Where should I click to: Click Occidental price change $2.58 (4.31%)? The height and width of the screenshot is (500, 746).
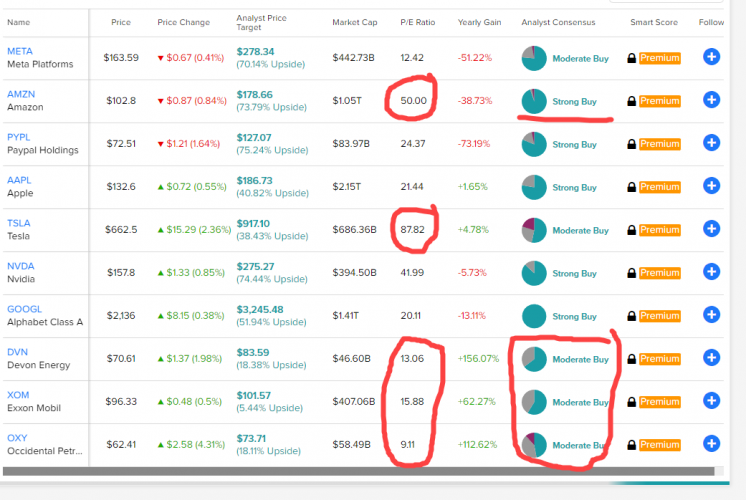point(191,444)
